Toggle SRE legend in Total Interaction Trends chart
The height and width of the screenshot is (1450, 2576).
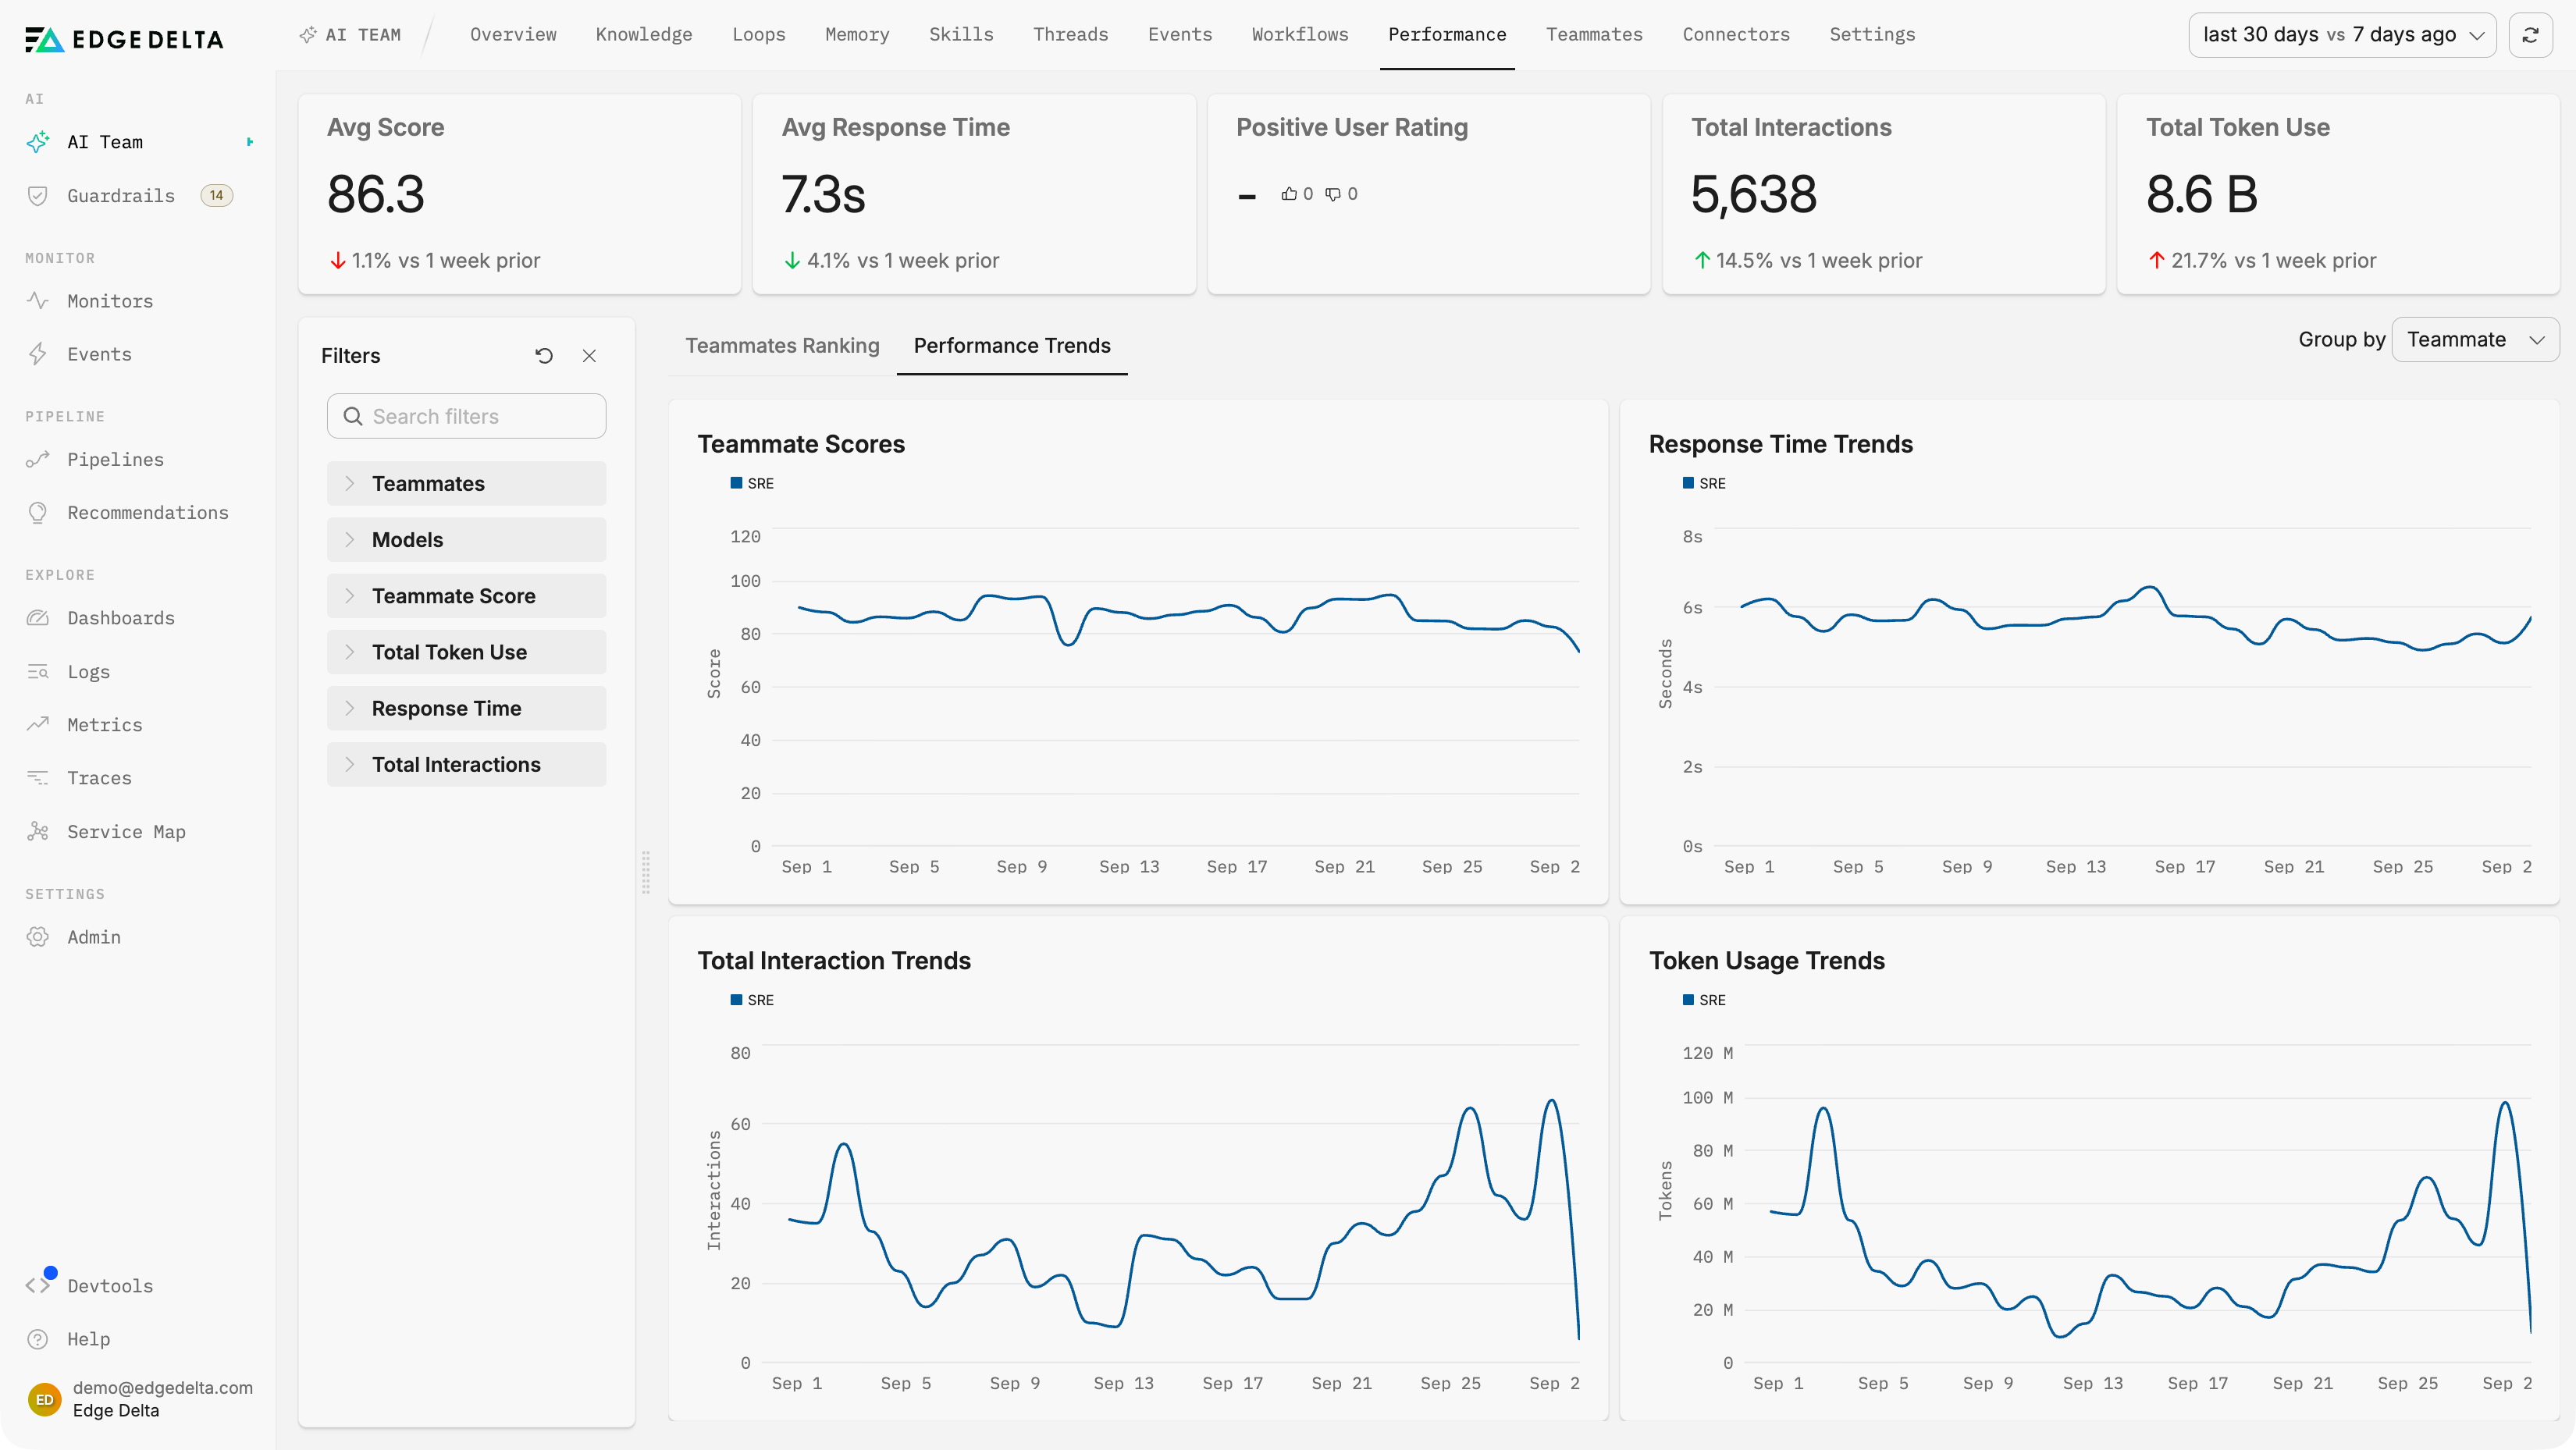[x=752, y=1000]
